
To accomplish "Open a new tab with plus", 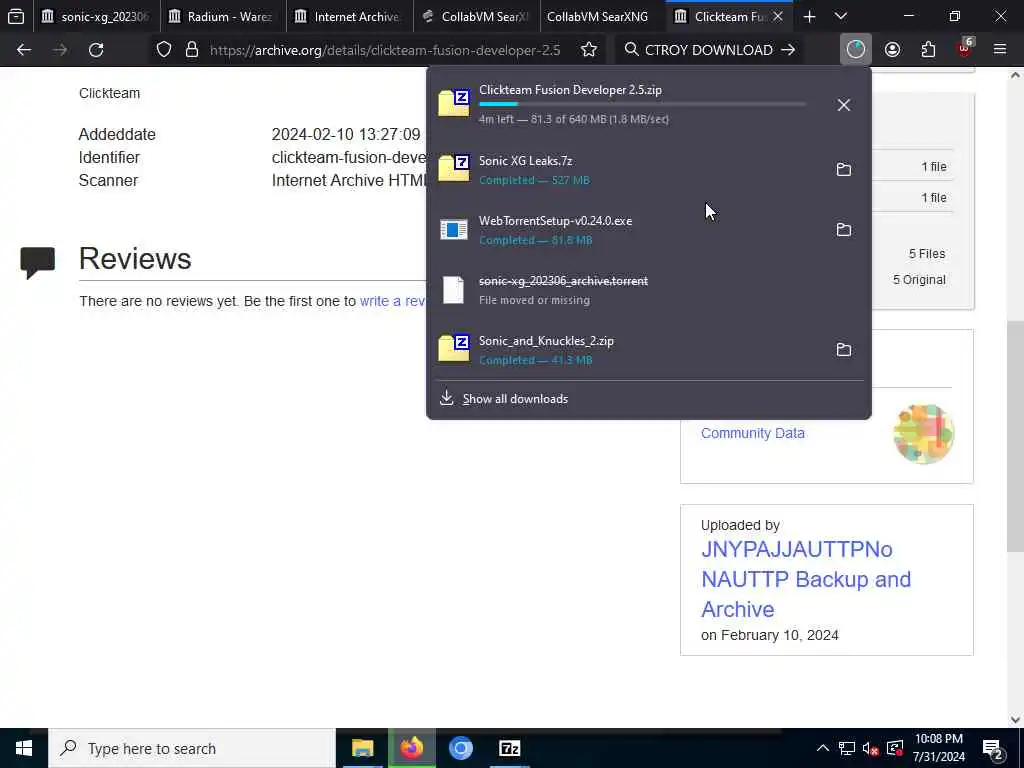I will tap(809, 16).
